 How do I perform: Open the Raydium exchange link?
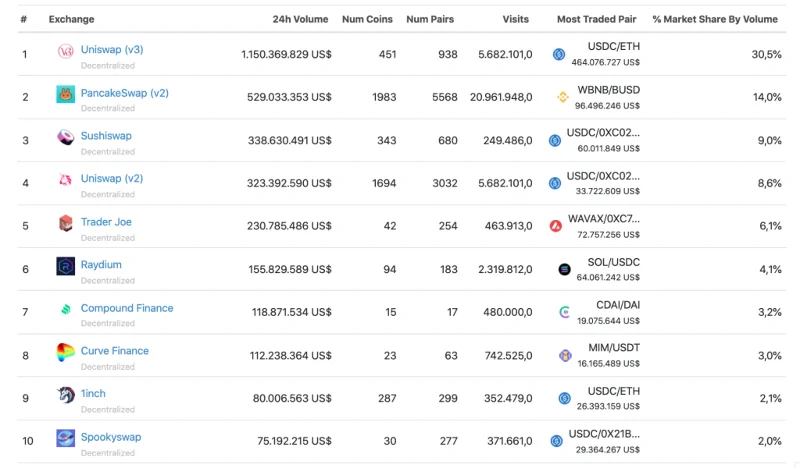point(101,265)
